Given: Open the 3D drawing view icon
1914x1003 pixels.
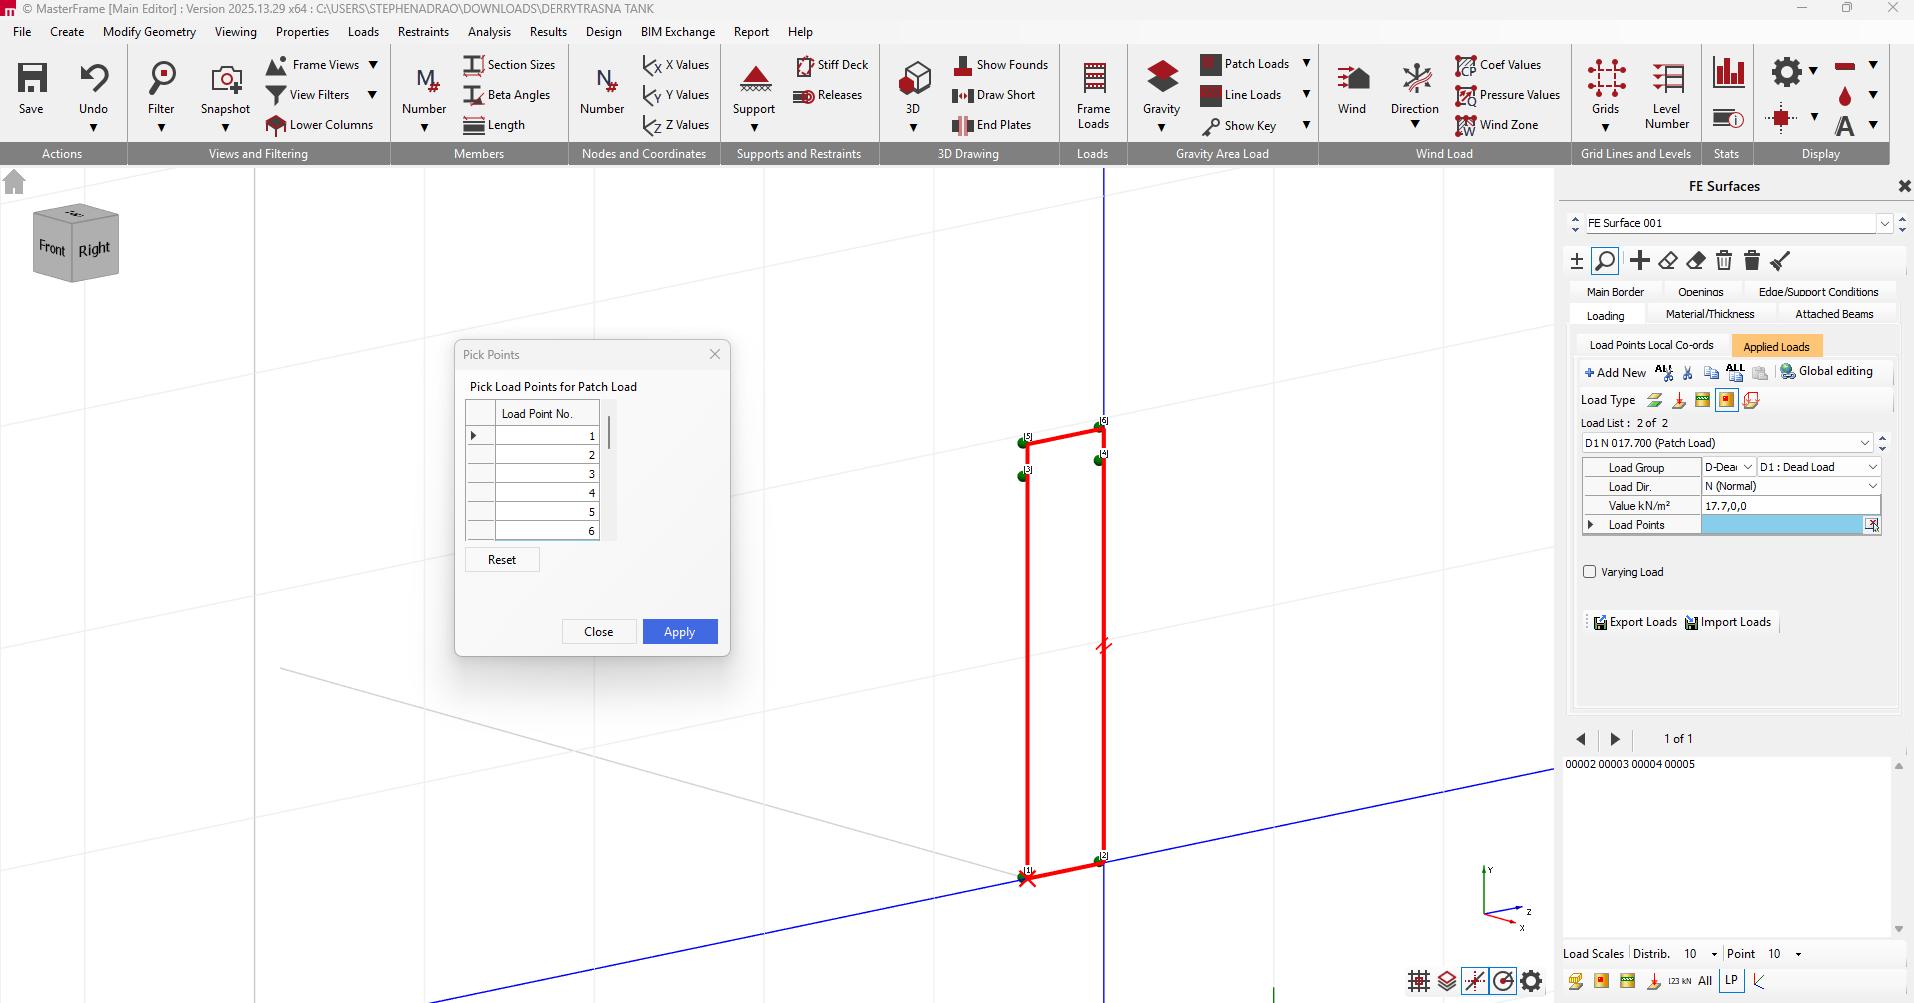Looking at the screenshot, I should [x=913, y=79].
